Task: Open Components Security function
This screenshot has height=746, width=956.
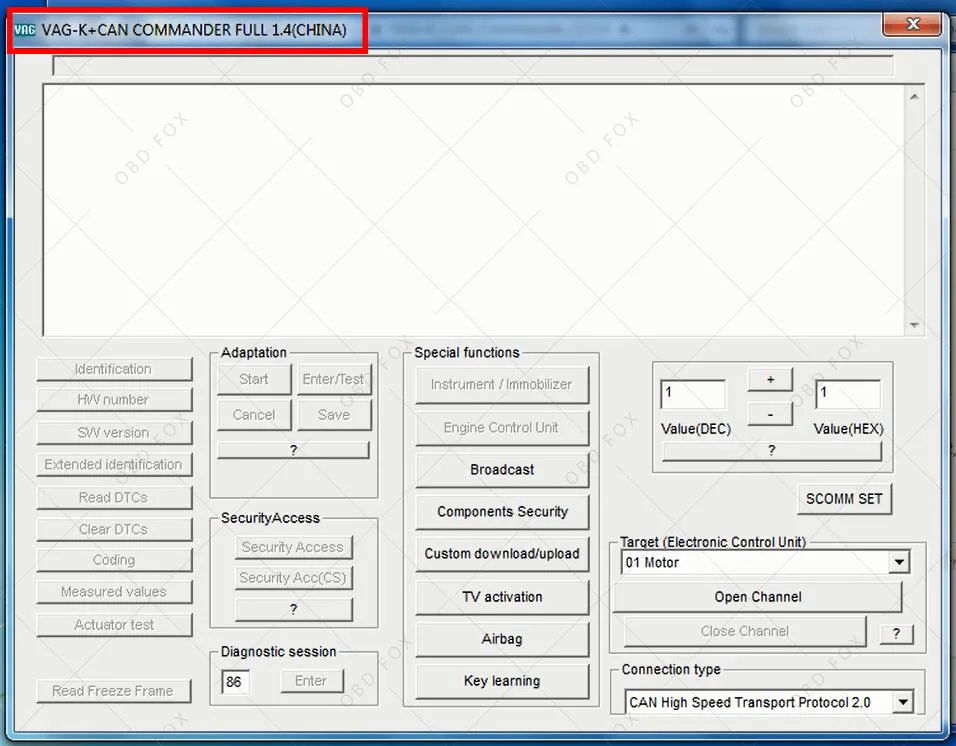Action: [502, 512]
